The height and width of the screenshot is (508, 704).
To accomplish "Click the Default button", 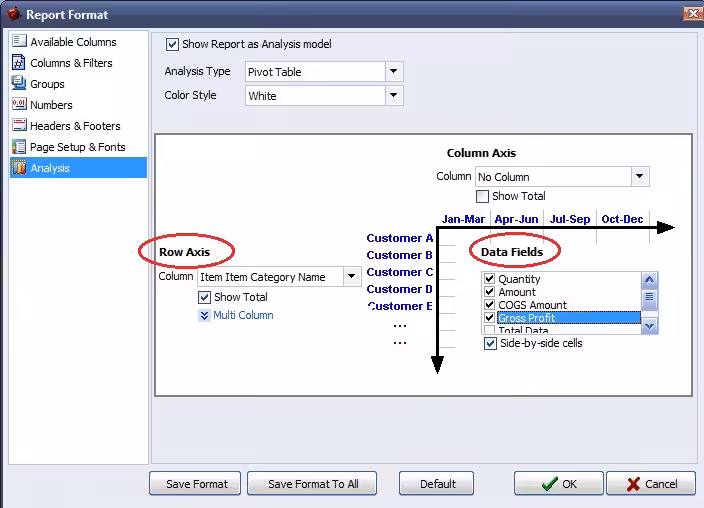I will click(x=436, y=484).
